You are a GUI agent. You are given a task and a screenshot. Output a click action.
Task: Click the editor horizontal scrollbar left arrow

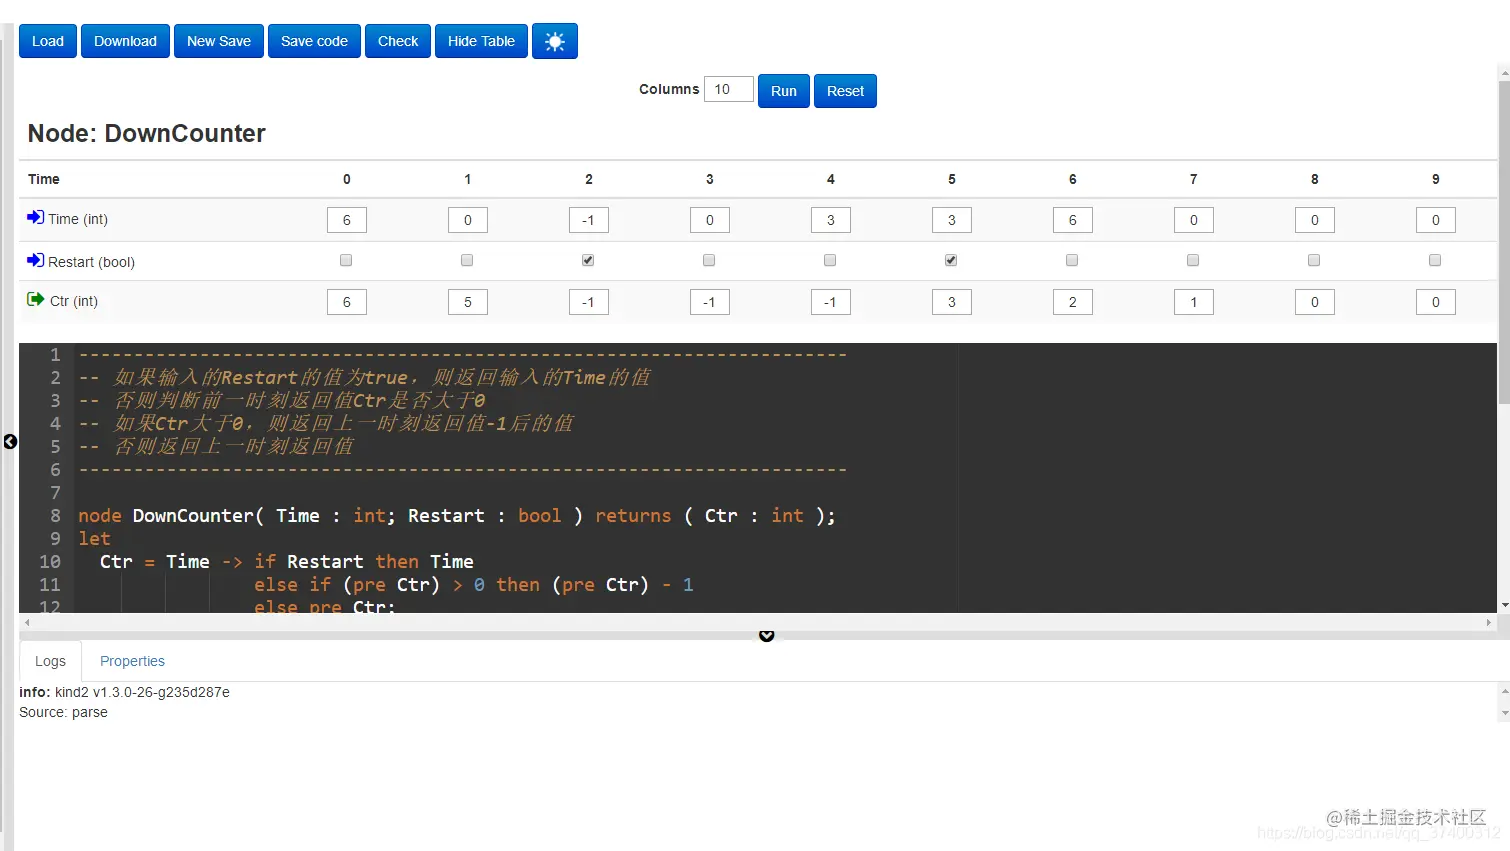pos(27,622)
